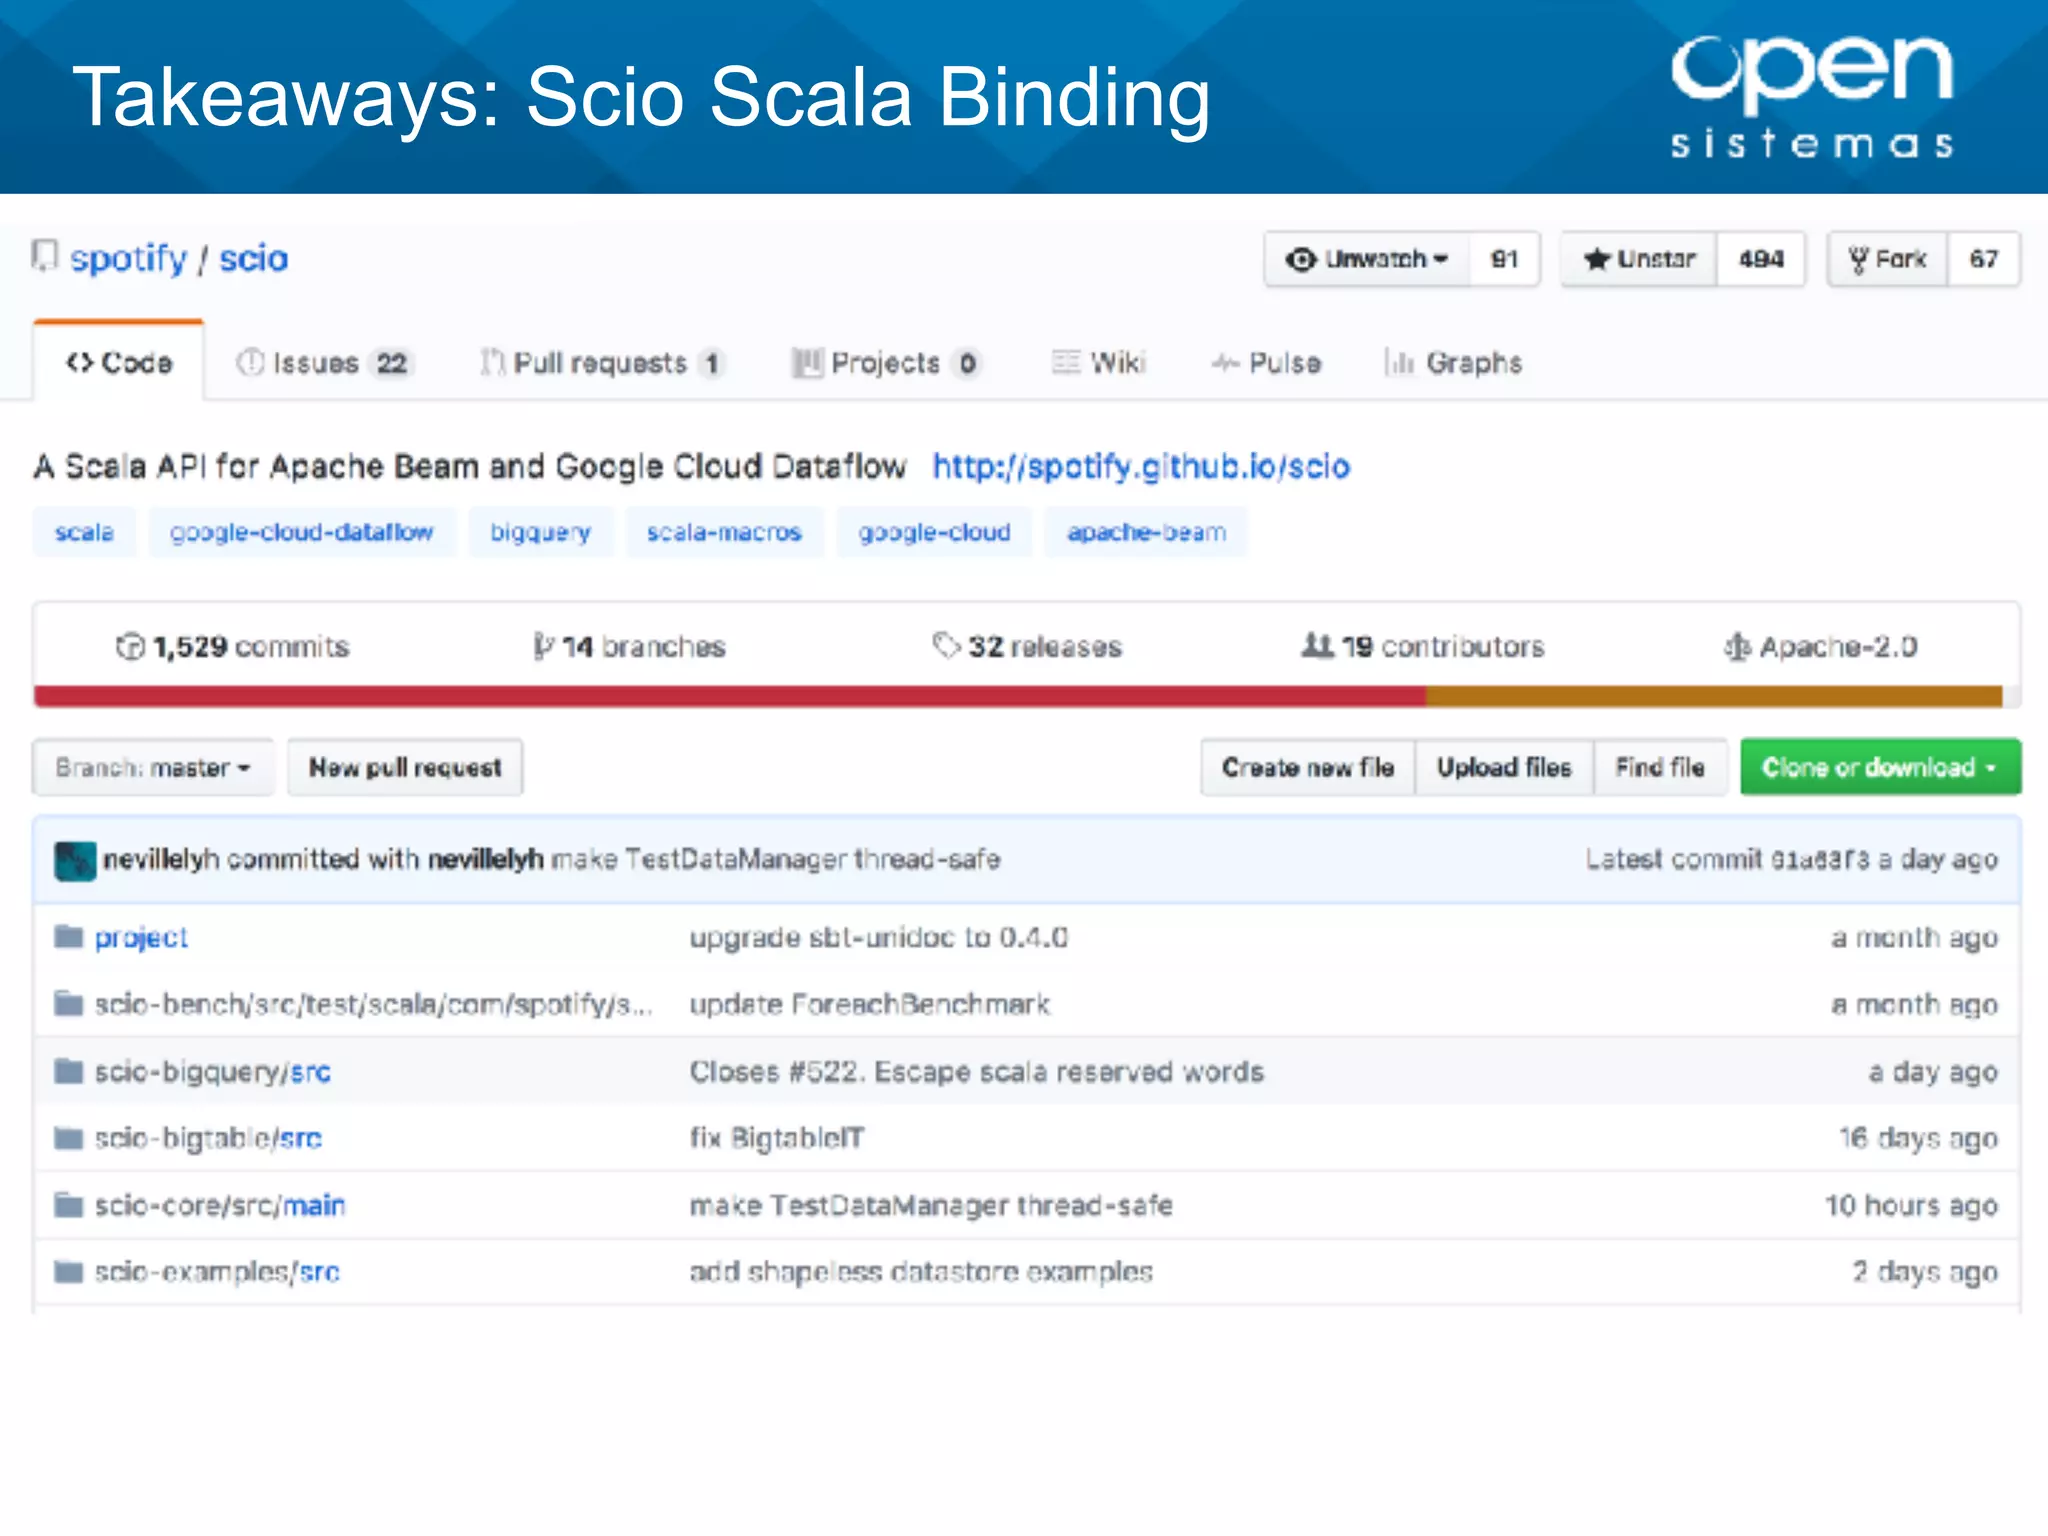Select the google-cloud-dataflow topic tag
Viewport: 2048px width, 1536px height.
(x=302, y=533)
